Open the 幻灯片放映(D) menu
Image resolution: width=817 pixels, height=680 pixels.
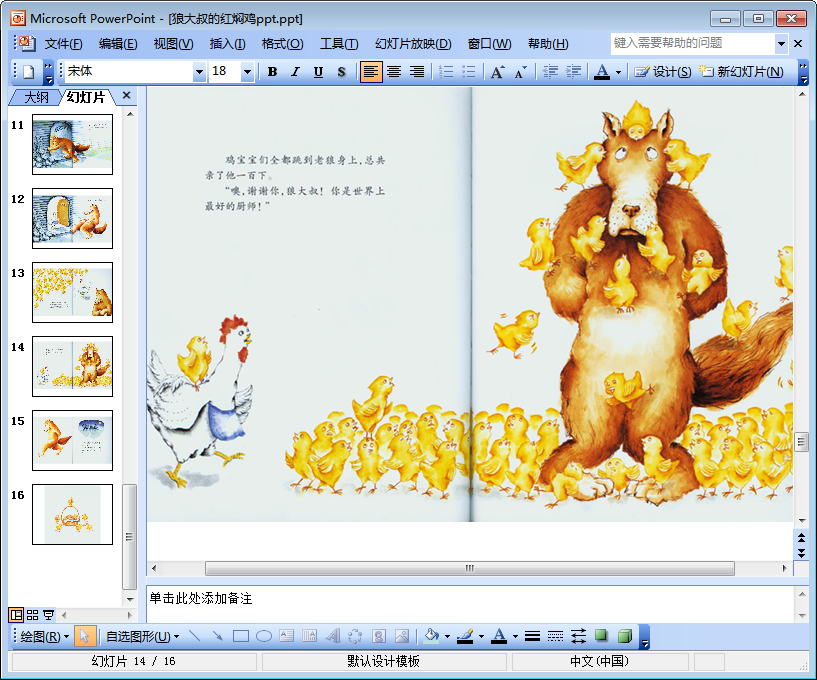pyautogui.click(x=413, y=44)
